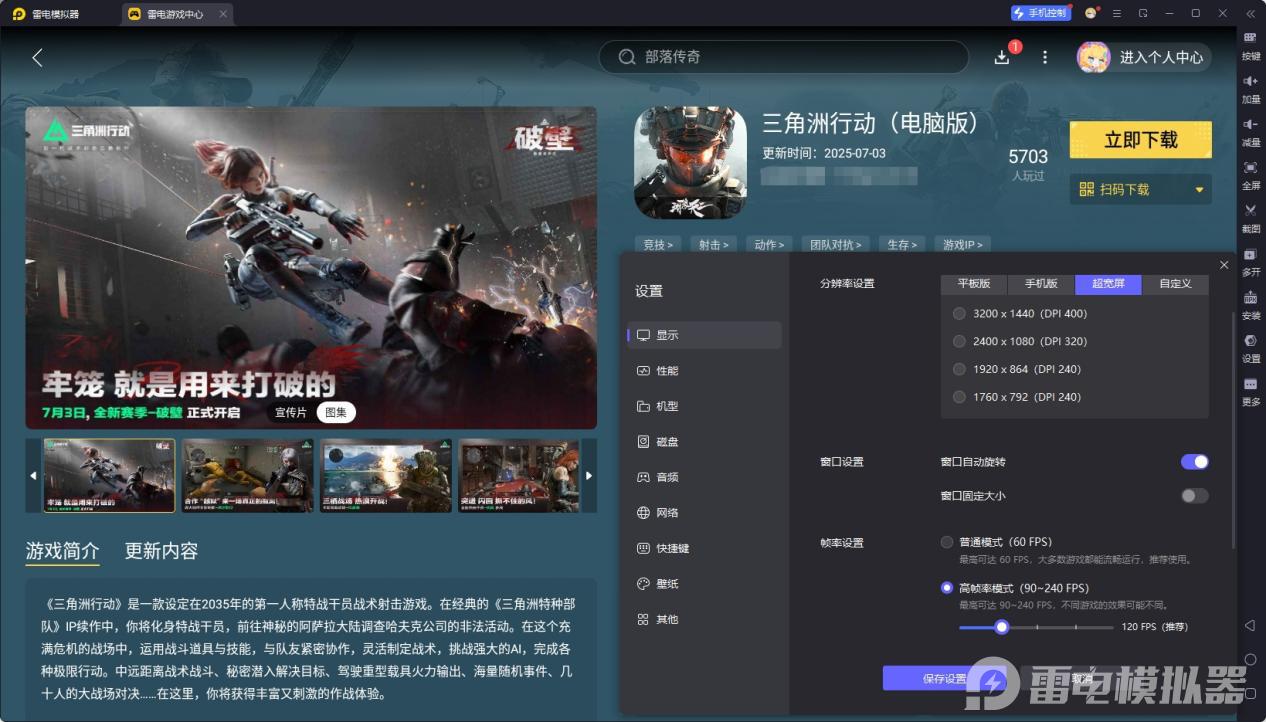This screenshot has height=722, width=1266.
Task: Open 磁盘 settings section
Action: click(x=705, y=442)
